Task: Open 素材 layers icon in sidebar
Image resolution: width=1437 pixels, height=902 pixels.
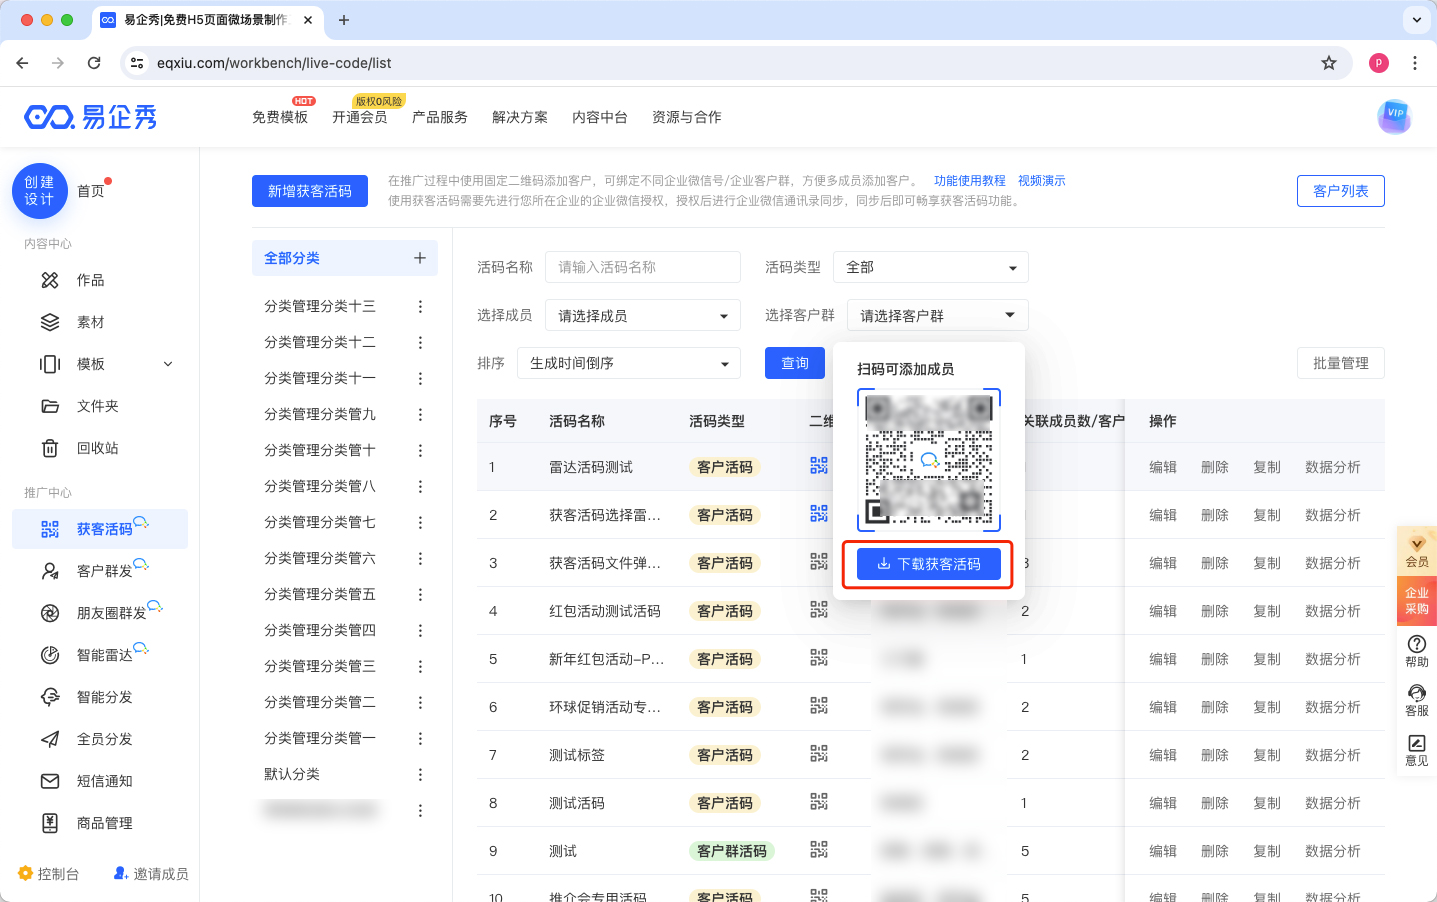Action: (x=50, y=322)
